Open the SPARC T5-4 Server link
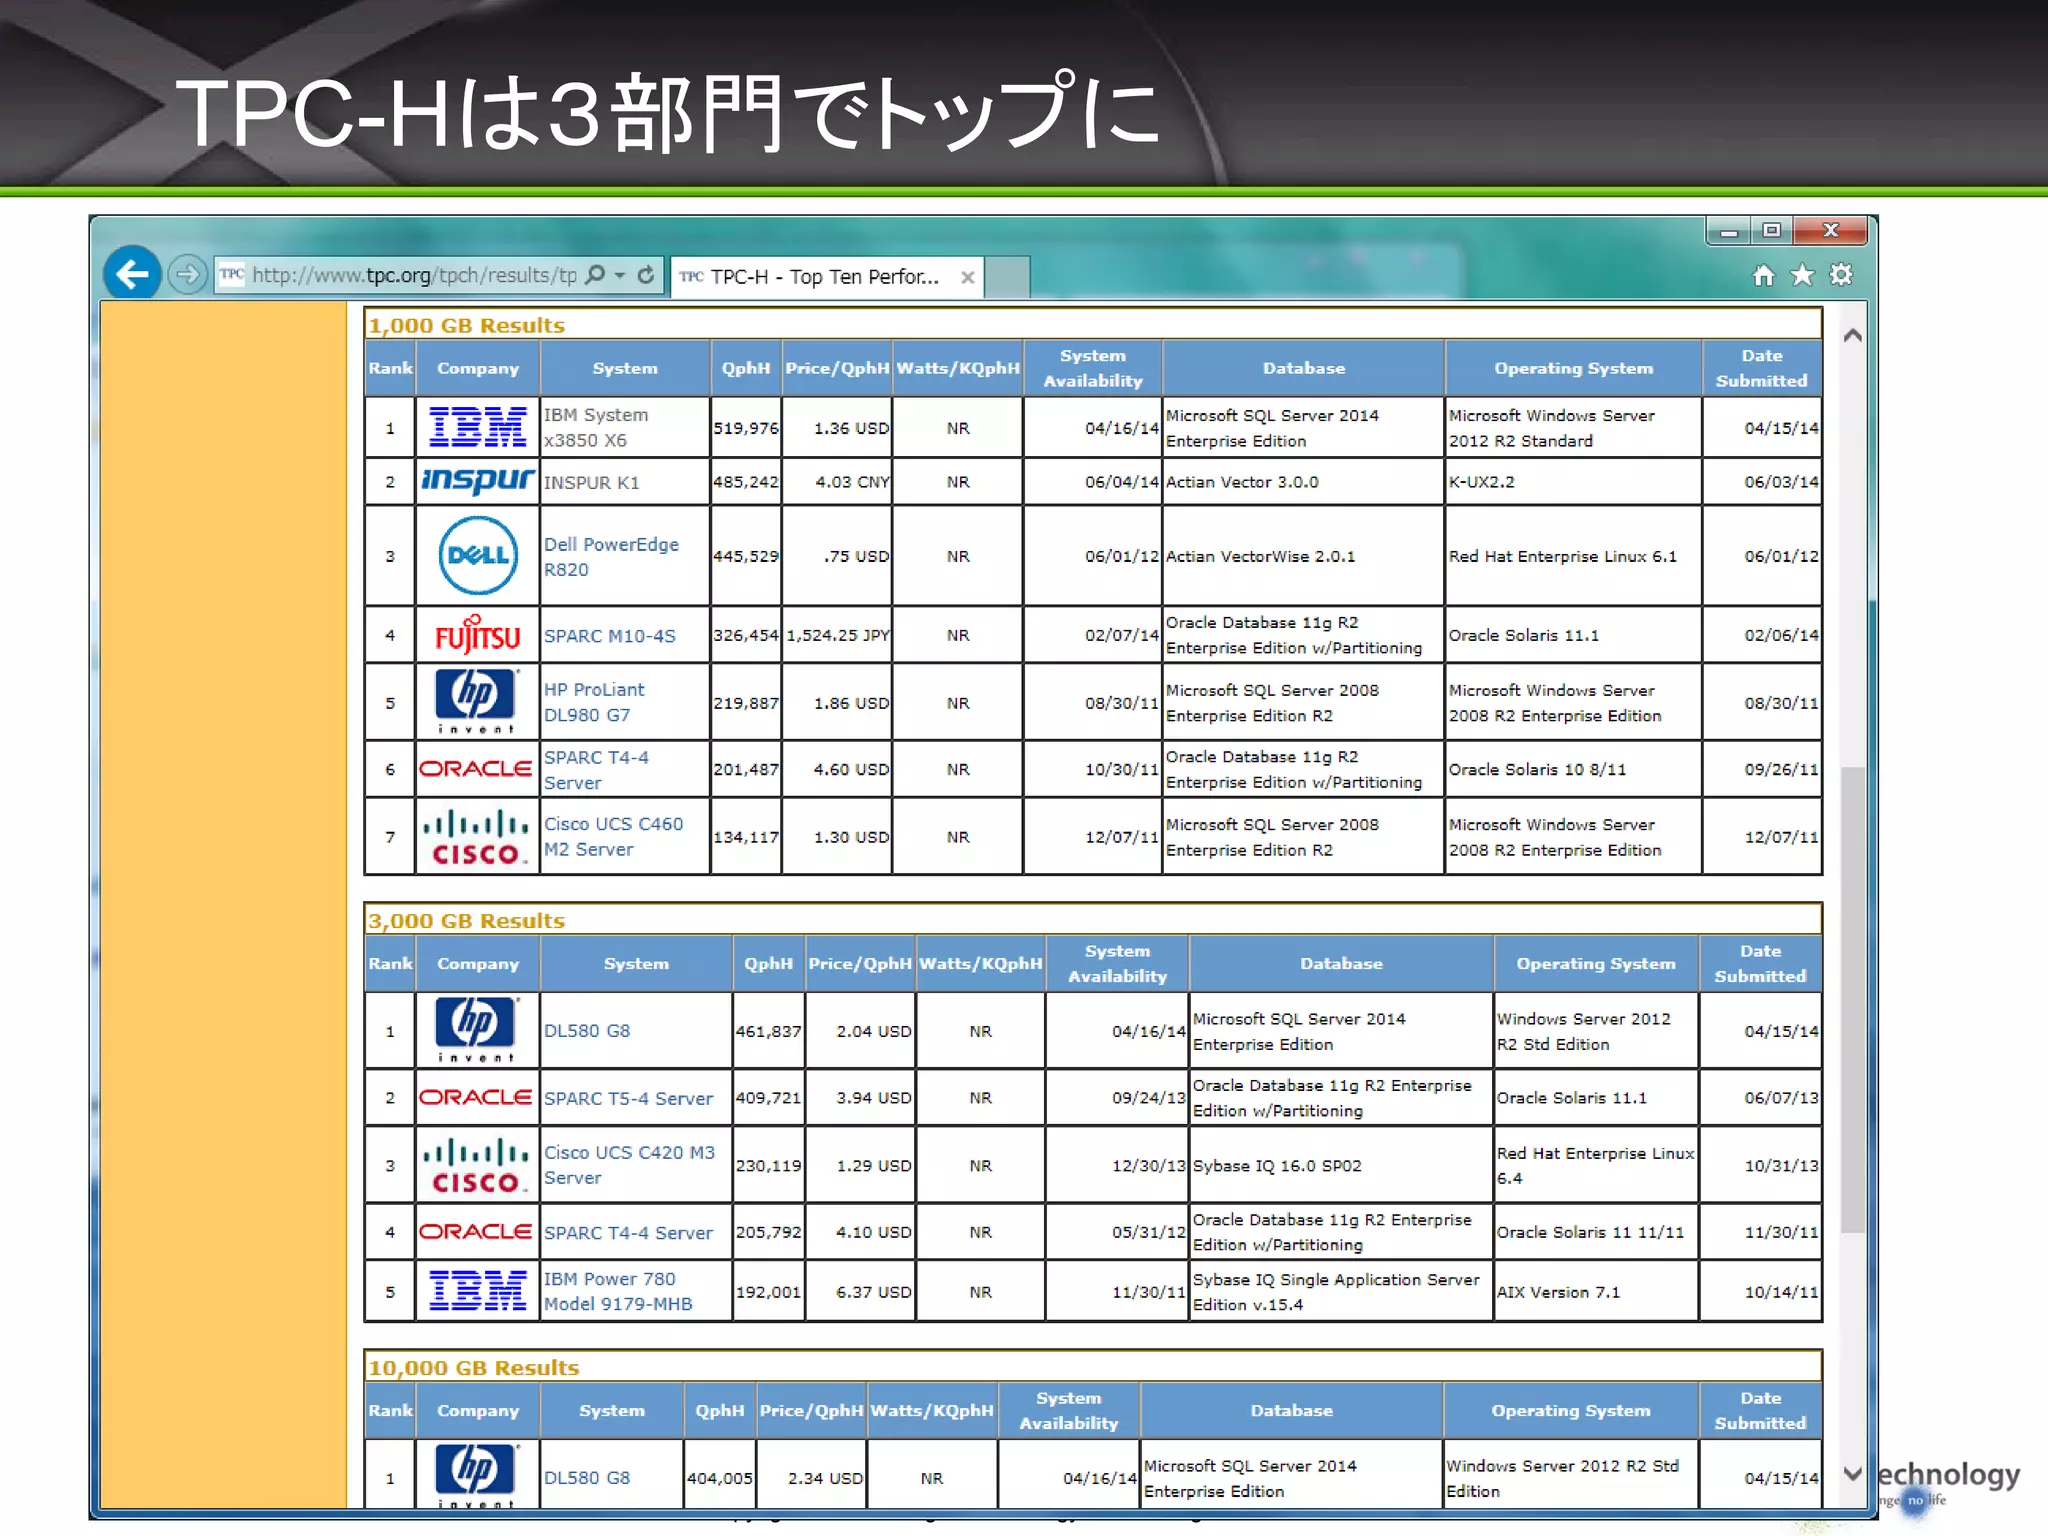The width and height of the screenshot is (2048, 1536). click(628, 1098)
